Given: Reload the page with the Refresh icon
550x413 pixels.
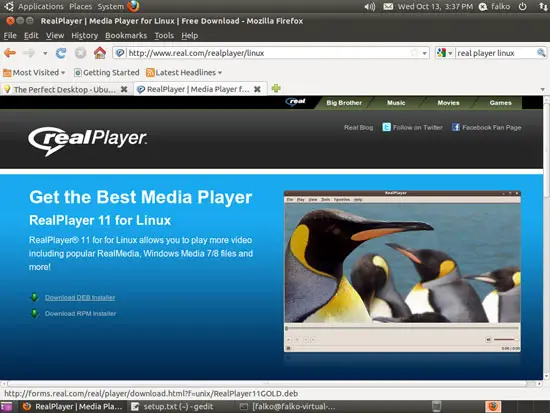Looking at the screenshot, I should 61,53.
